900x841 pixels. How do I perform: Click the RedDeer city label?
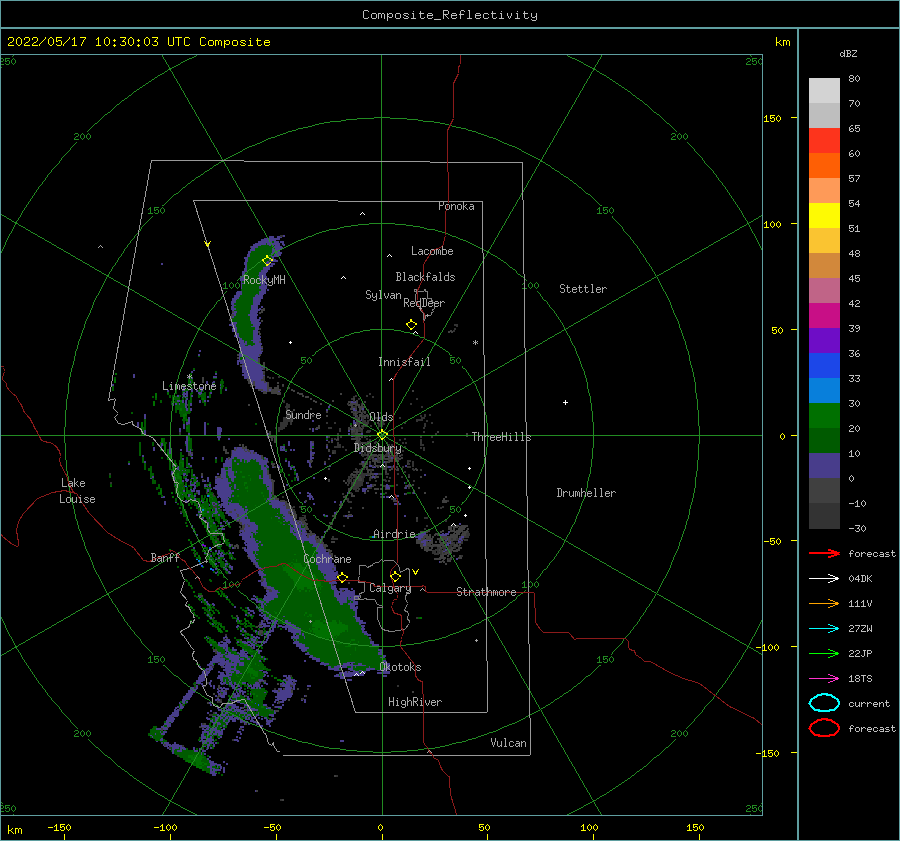[x=424, y=303]
